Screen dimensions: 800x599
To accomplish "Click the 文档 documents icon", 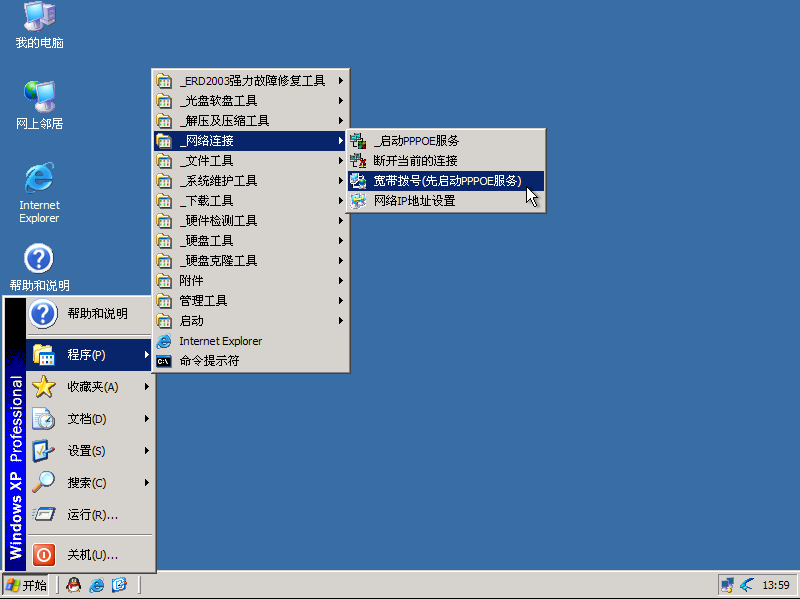I will pyautogui.click(x=44, y=419).
